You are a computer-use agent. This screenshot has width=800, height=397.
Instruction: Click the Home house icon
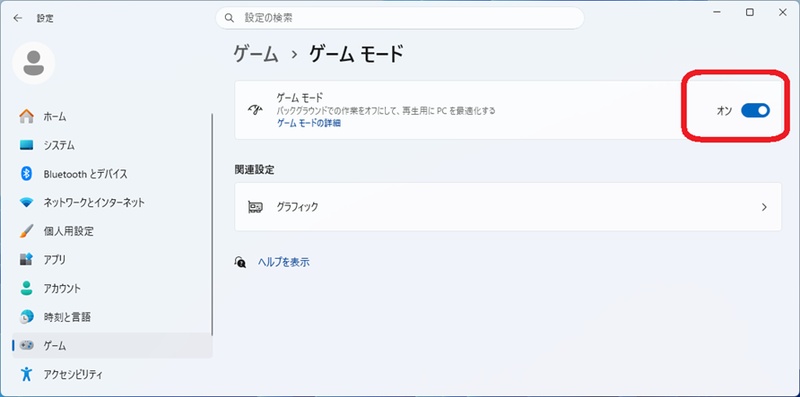coord(27,116)
